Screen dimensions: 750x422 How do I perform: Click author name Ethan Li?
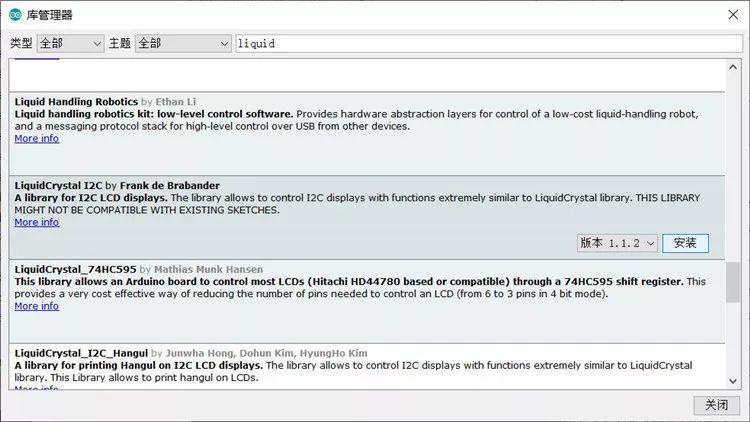tap(176, 102)
